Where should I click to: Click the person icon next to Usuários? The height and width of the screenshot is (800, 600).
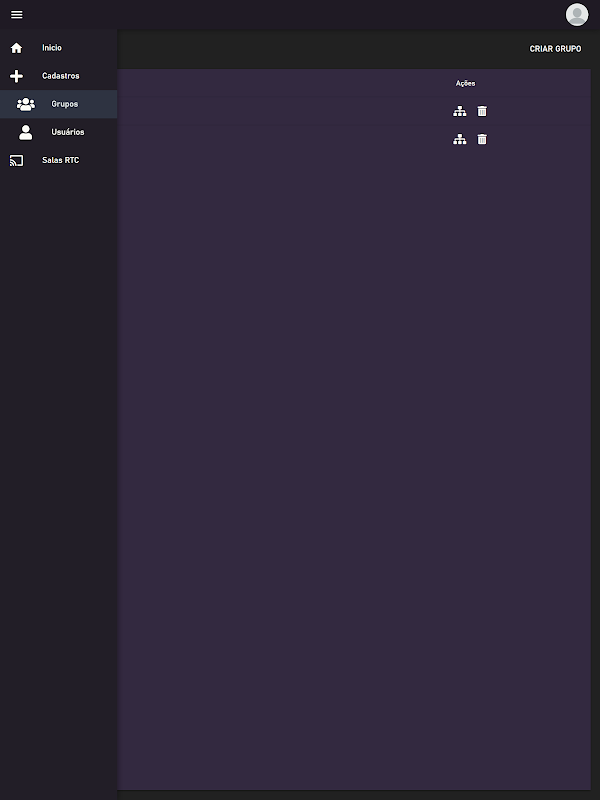(x=26, y=132)
